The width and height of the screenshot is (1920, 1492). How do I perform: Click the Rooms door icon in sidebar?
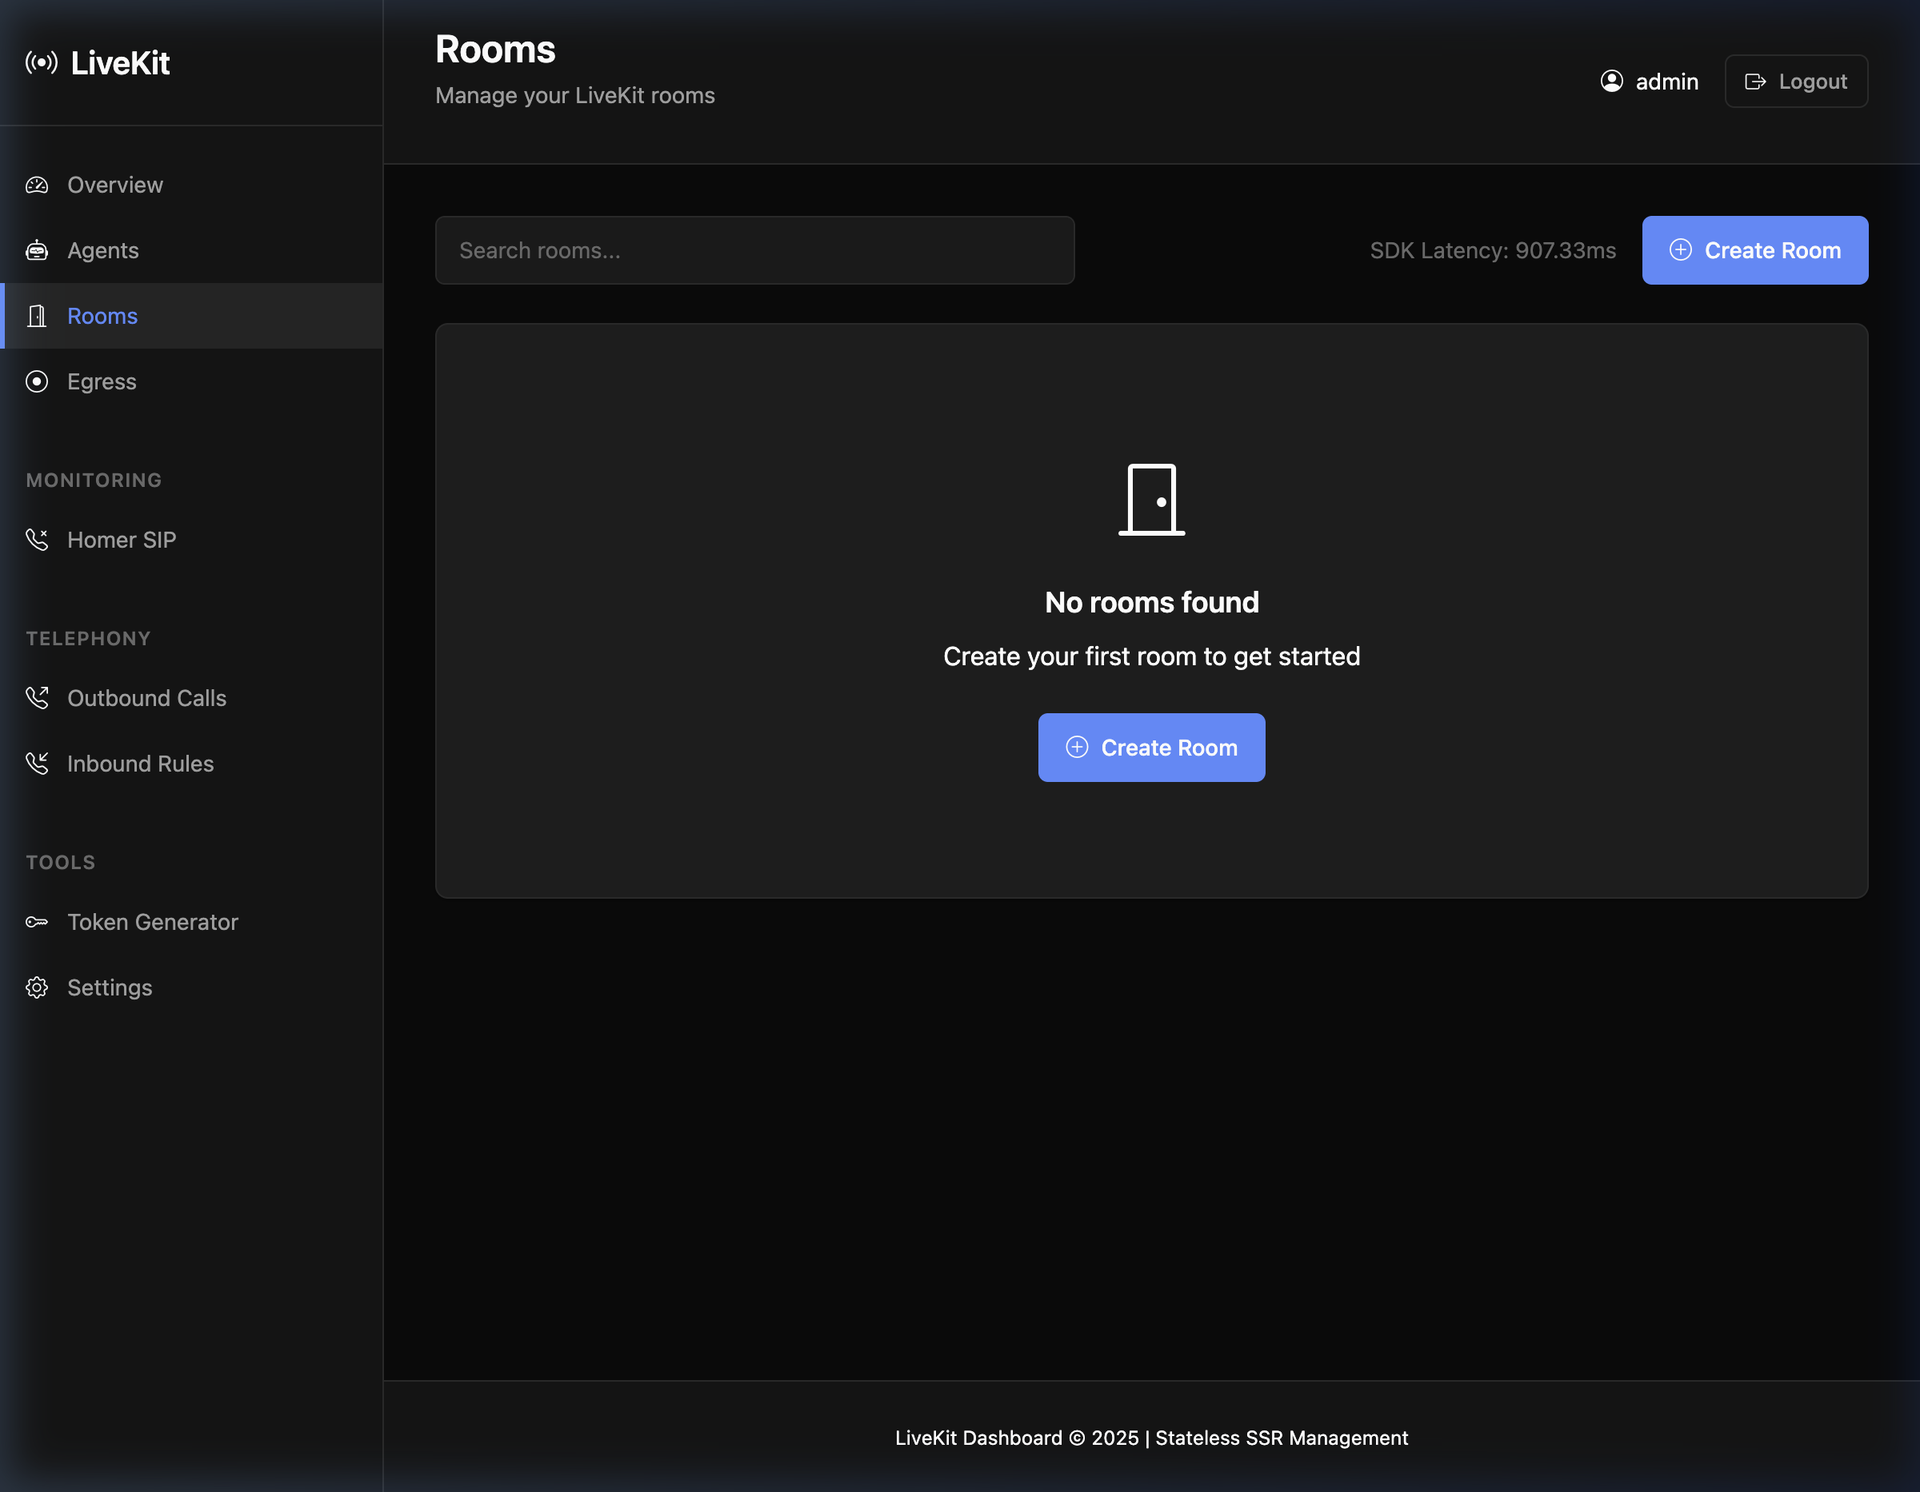click(37, 316)
